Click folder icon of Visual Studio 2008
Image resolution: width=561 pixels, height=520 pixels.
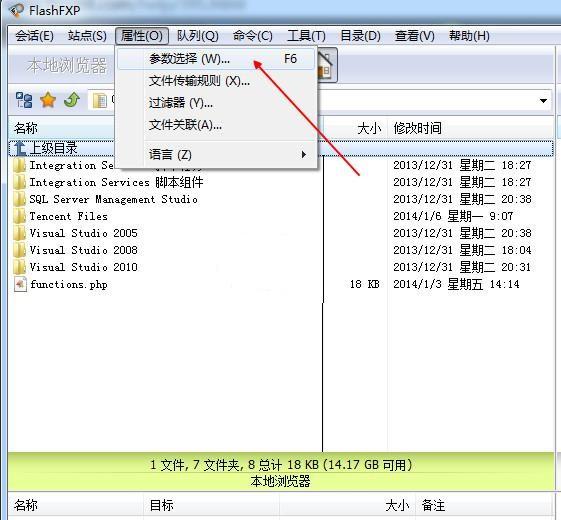(x=20, y=250)
